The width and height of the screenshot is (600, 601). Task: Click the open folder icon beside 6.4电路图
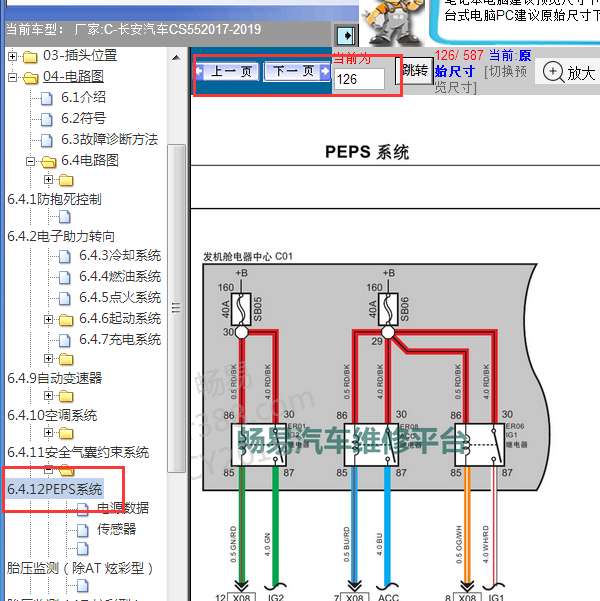click(x=48, y=162)
